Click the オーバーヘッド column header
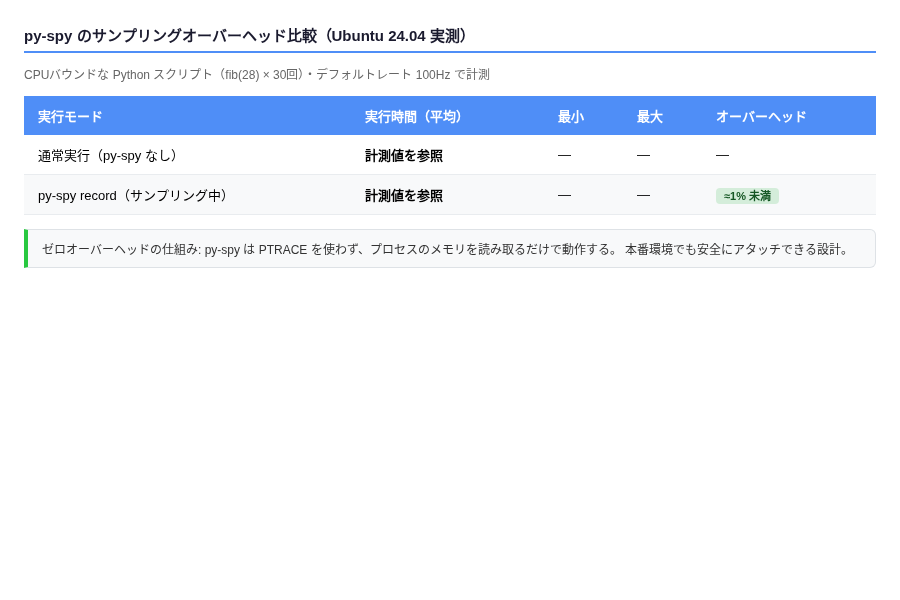Screen dimensions: 900x600 click(x=761, y=117)
